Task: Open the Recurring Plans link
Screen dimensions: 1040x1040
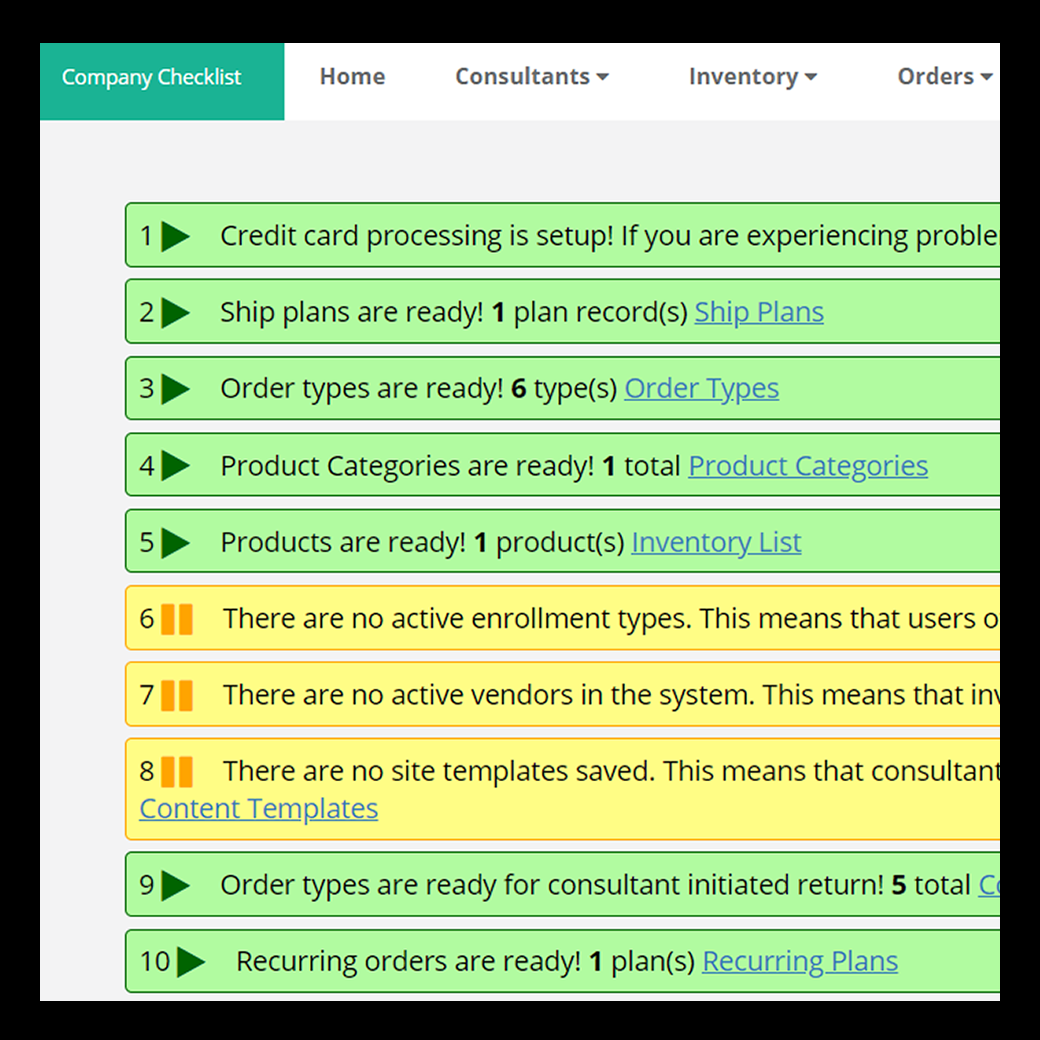Action: [800, 961]
